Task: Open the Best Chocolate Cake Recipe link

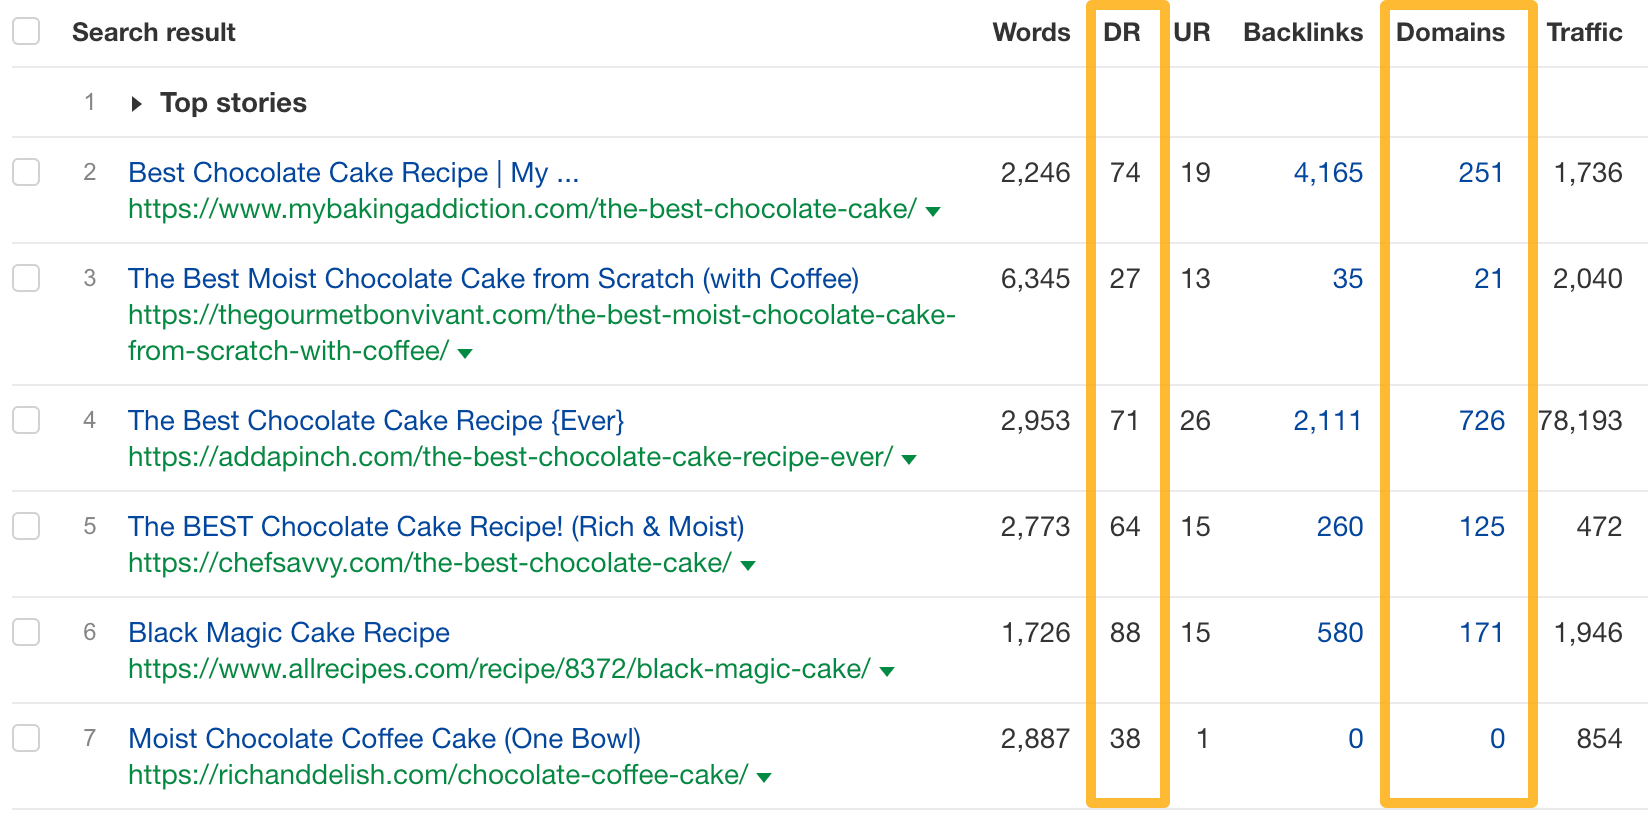Action: [353, 172]
